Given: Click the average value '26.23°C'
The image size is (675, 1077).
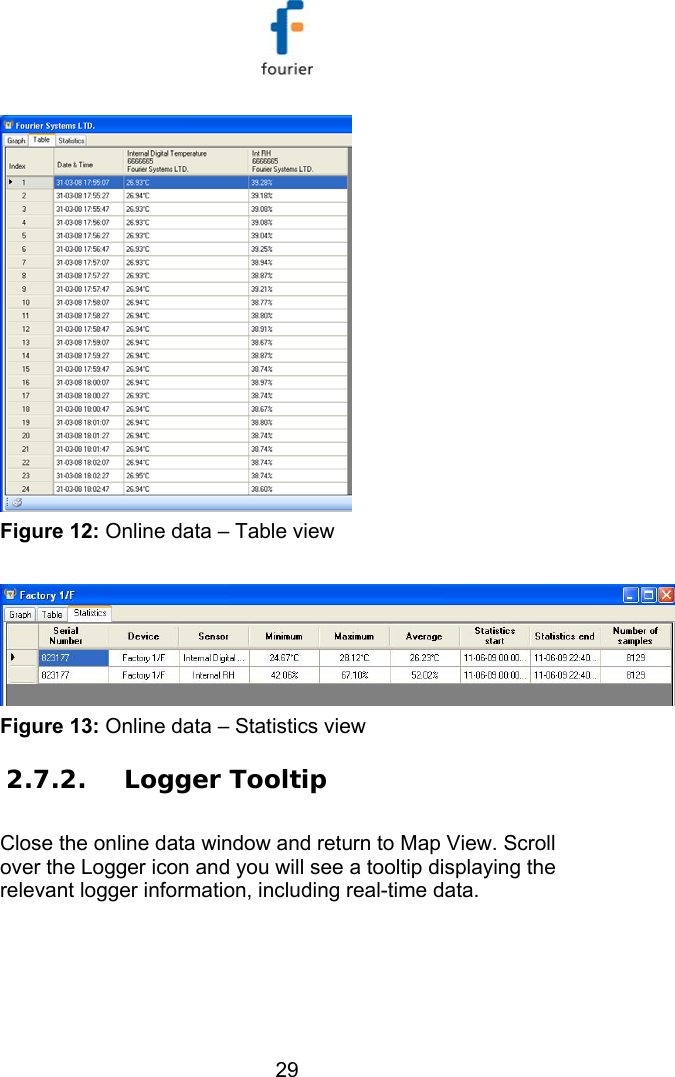Looking at the screenshot, I should 424,657.
